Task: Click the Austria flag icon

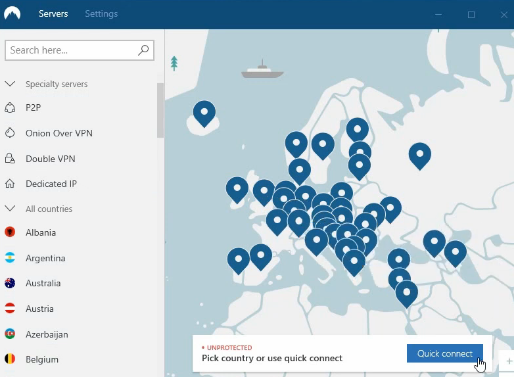Action: (10, 308)
